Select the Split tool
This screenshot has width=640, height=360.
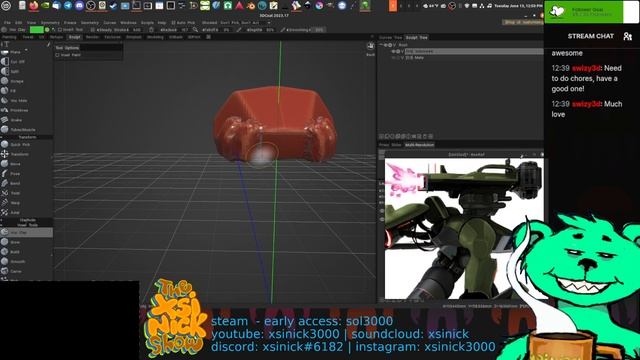pos(12,71)
